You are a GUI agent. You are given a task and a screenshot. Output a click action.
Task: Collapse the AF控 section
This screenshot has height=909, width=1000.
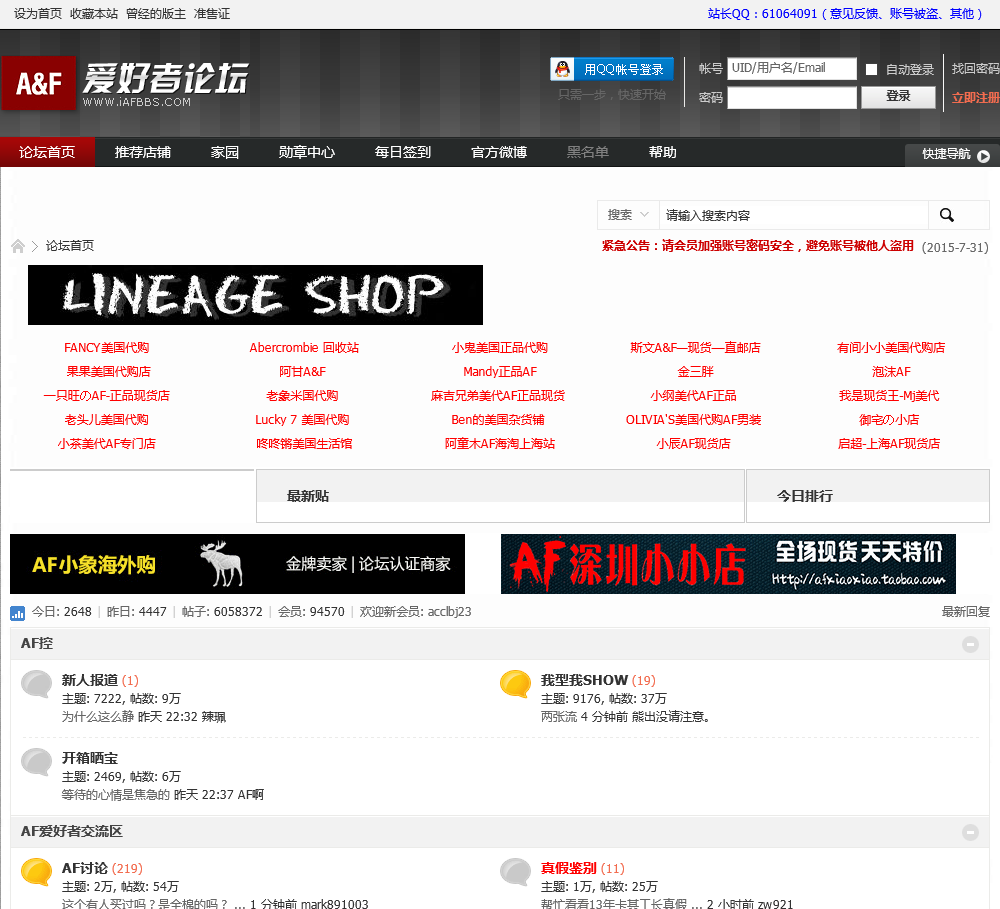tap(970, 644)
